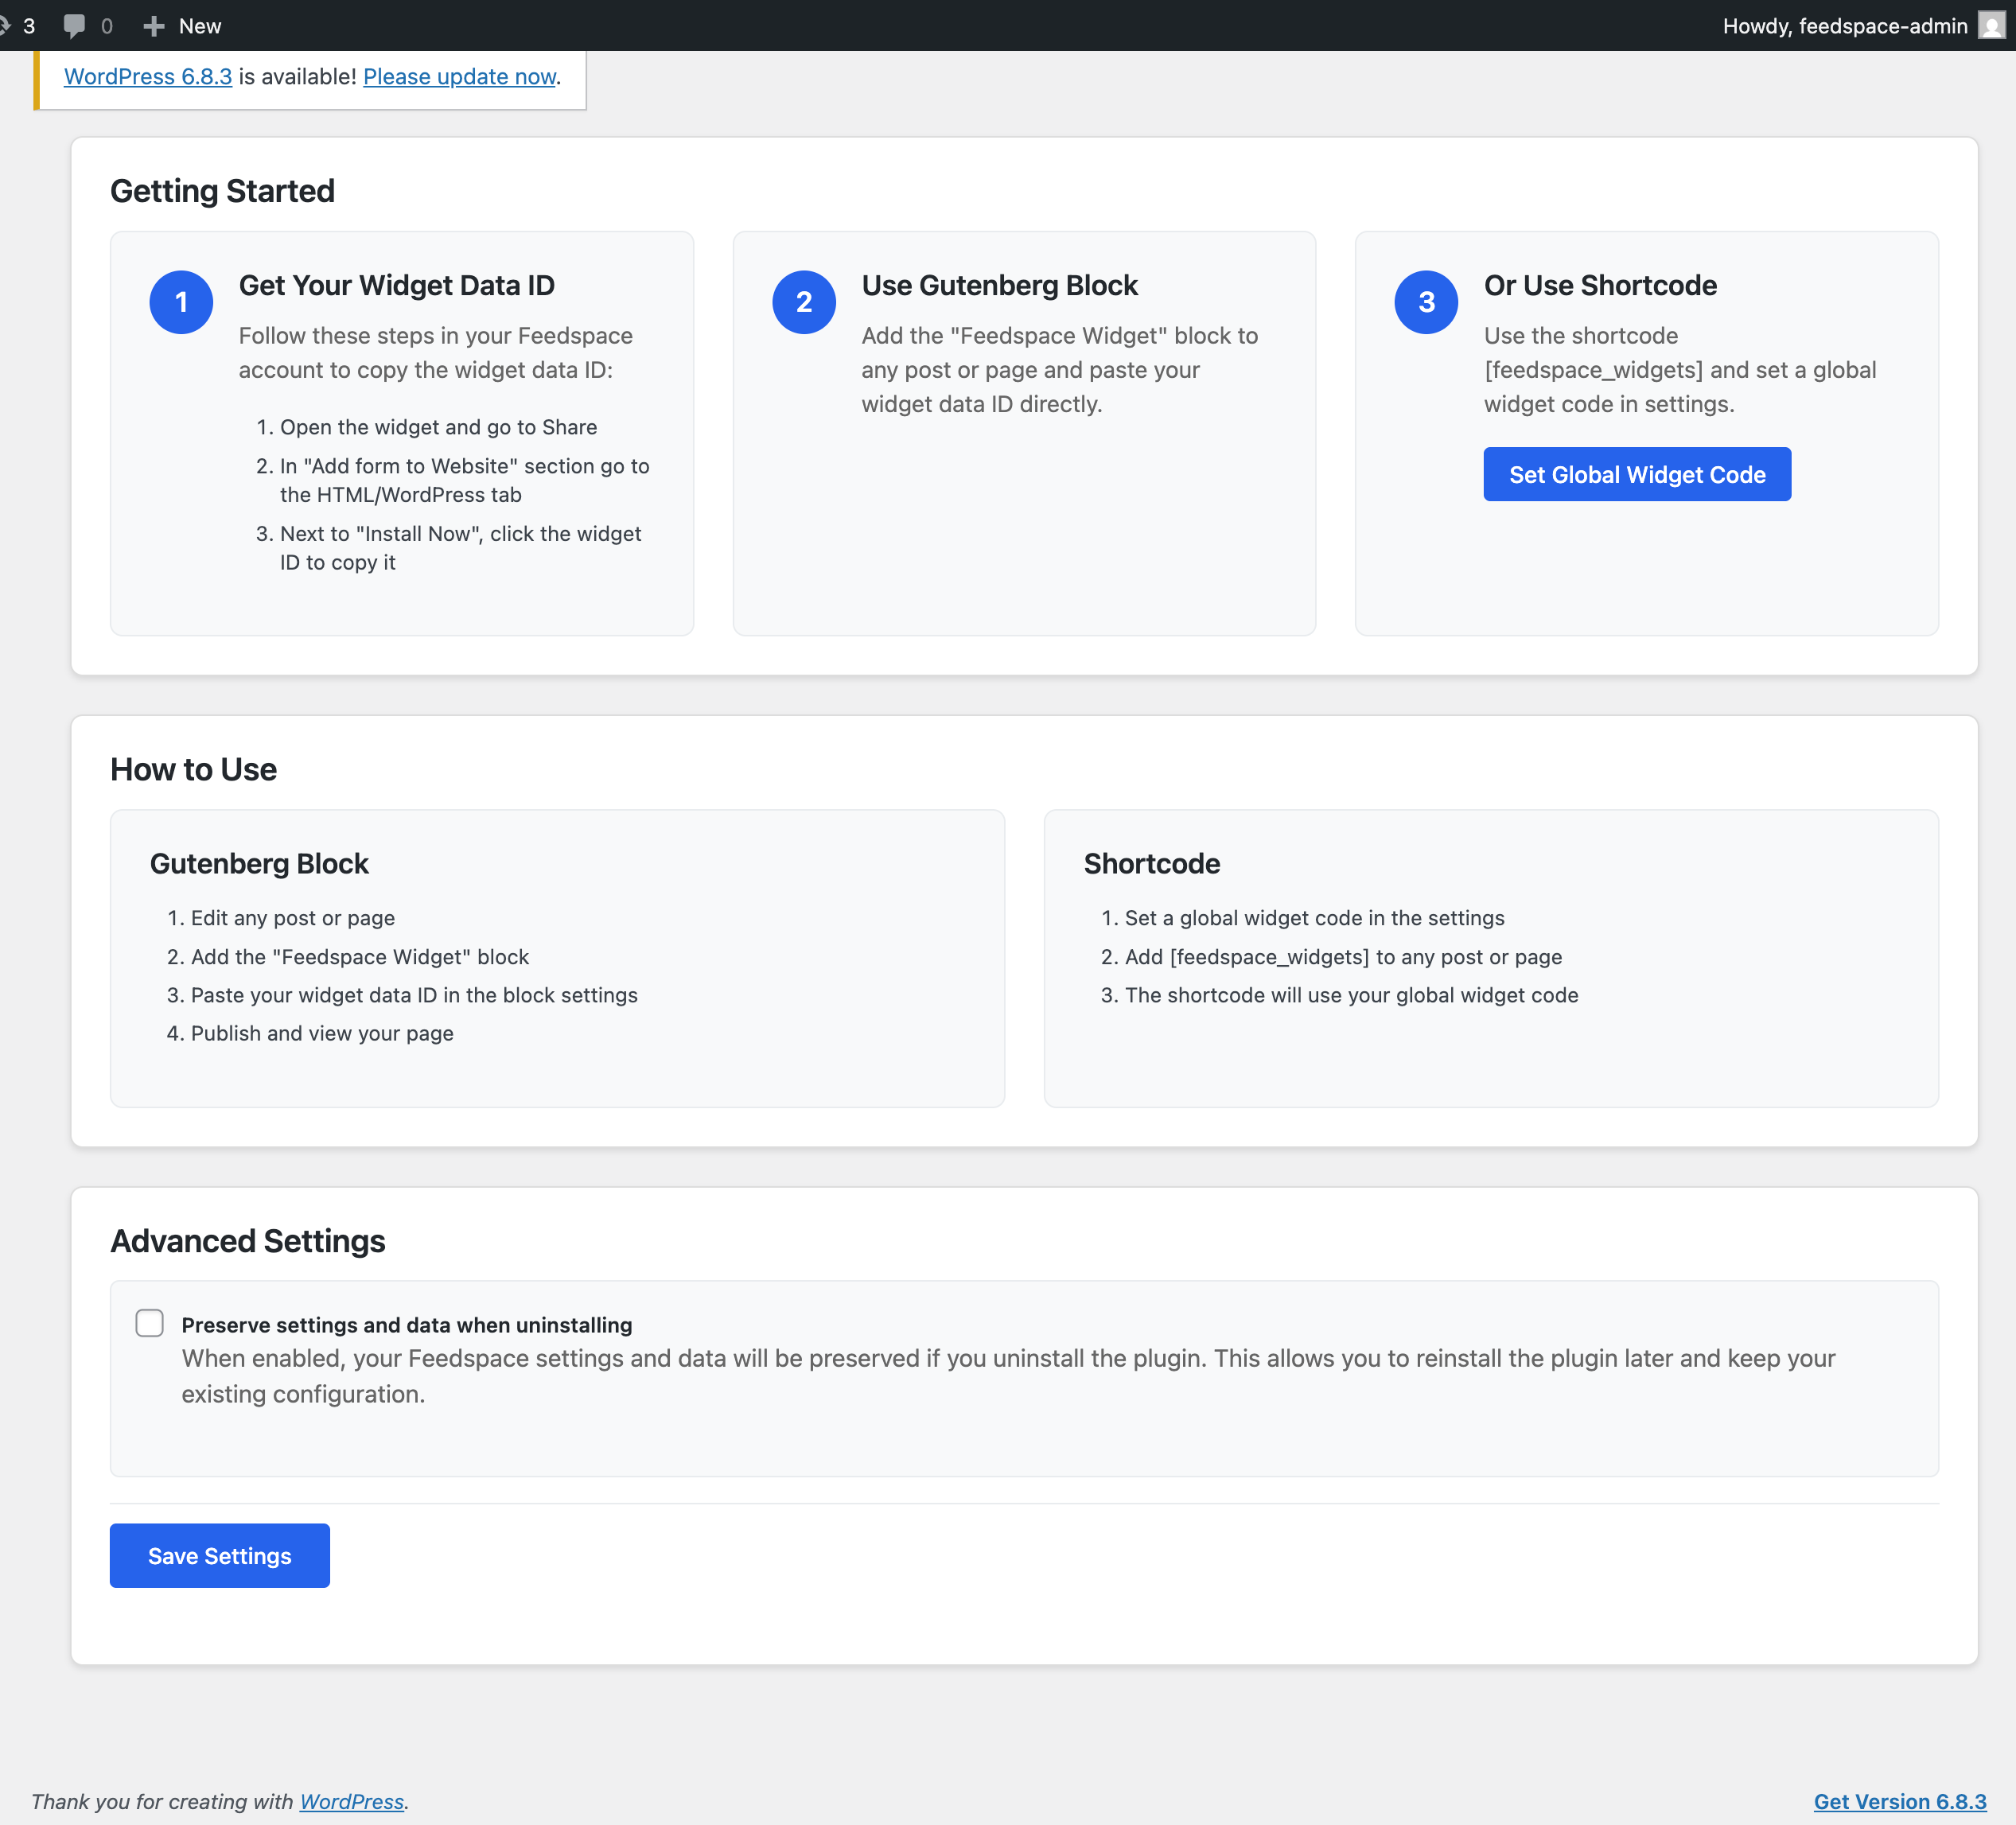The height and width of the screenshot is (1825, 2016).
Task: Enable Preserve settings when uninstalling checkbox
Action: [x=150, y=1323]
